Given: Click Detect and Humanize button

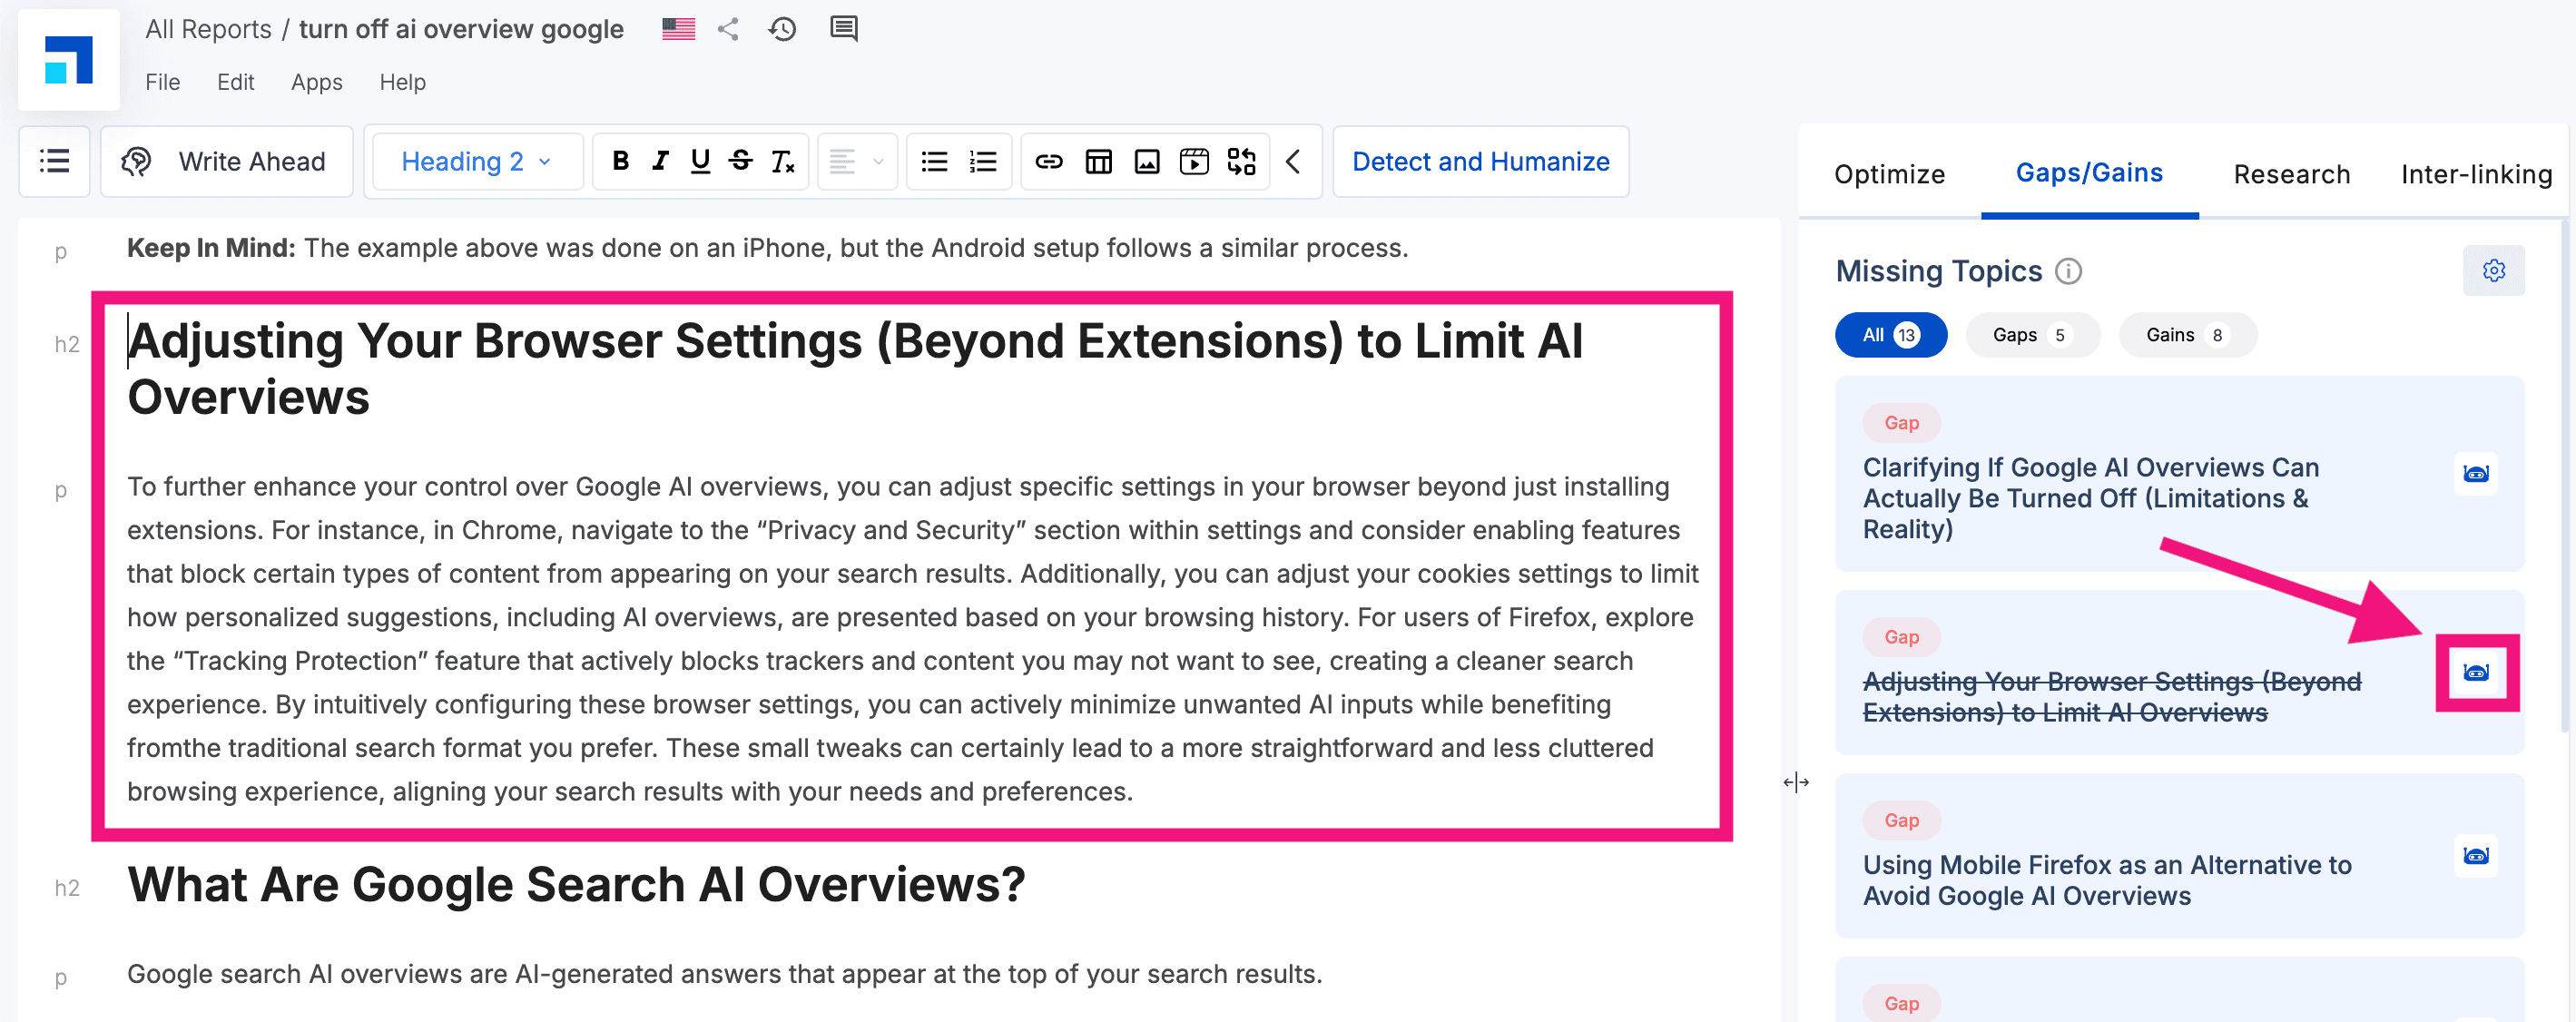Looking at the screenshot, I should [1480, 161].
